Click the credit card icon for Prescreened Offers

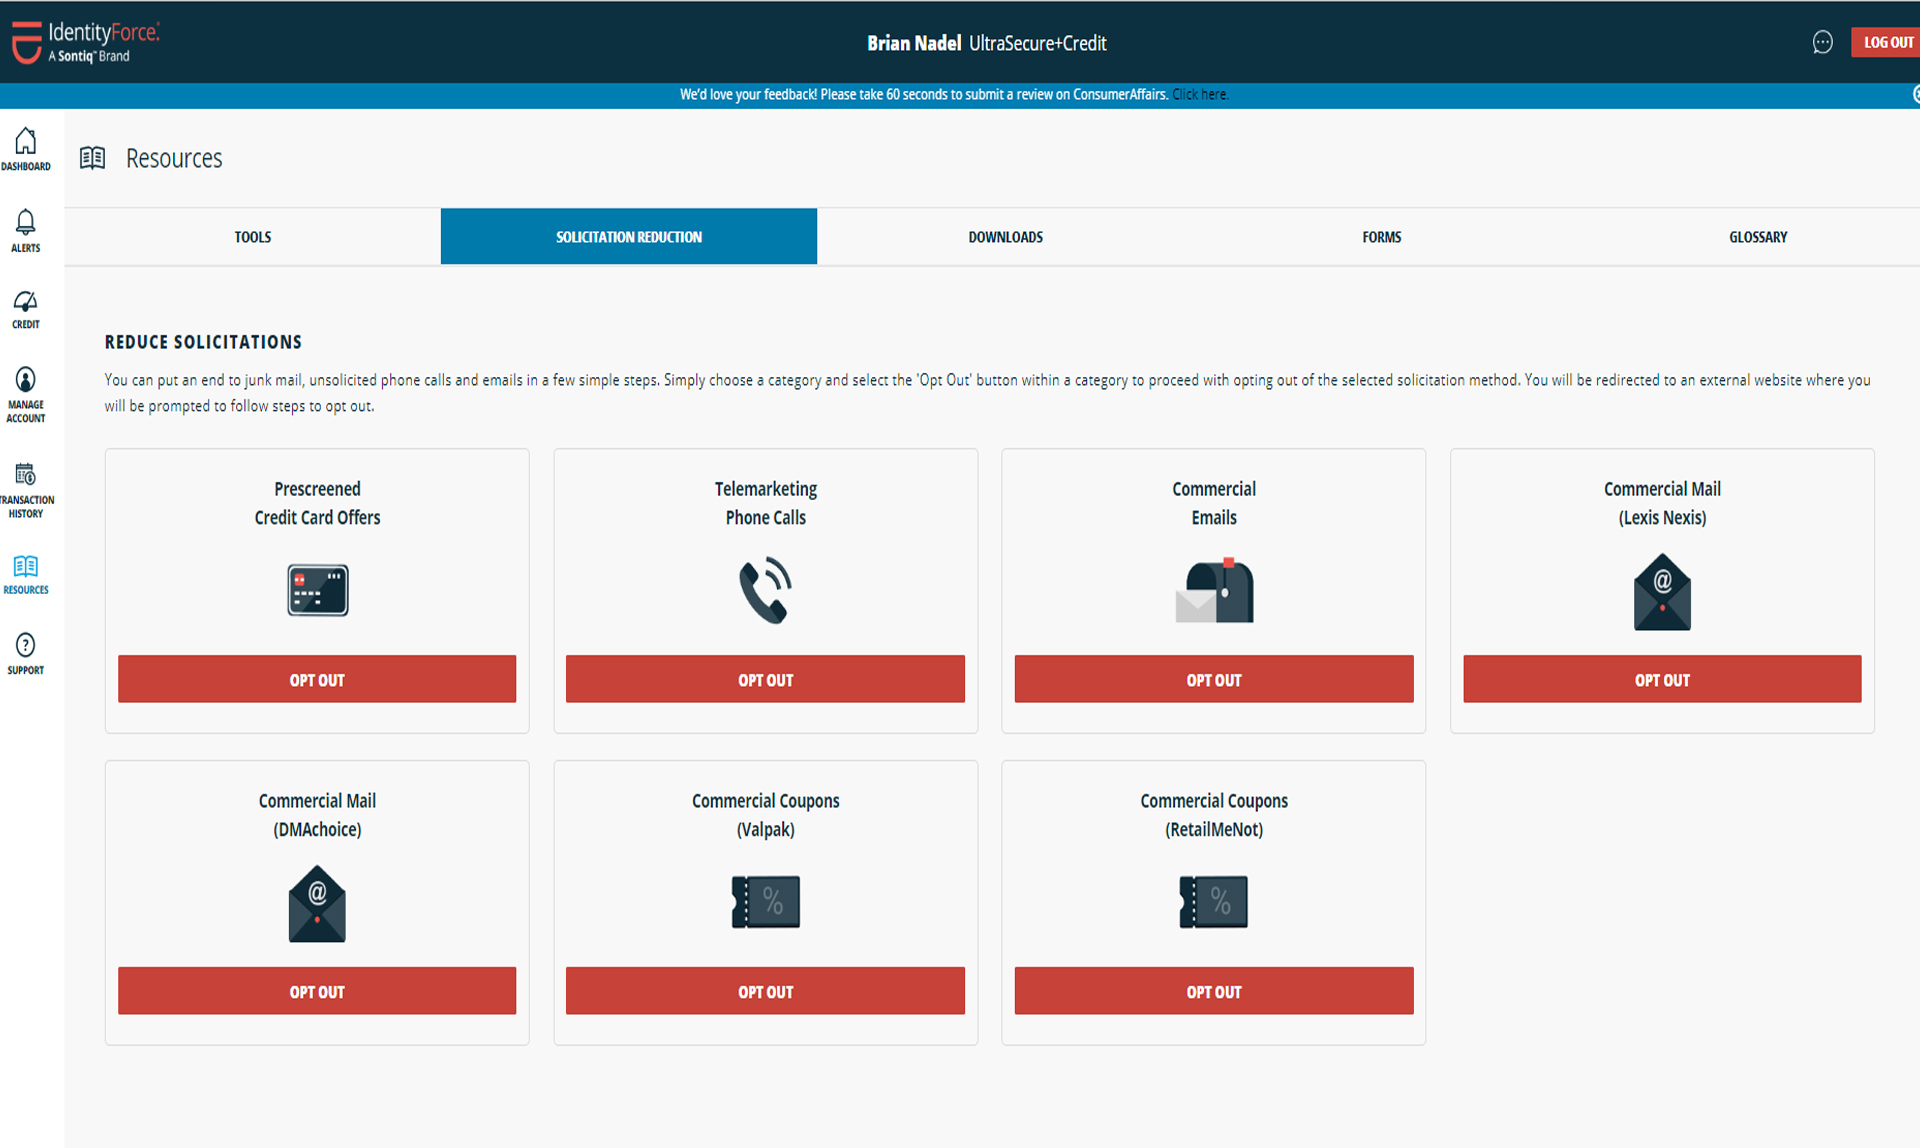(317, 590)
